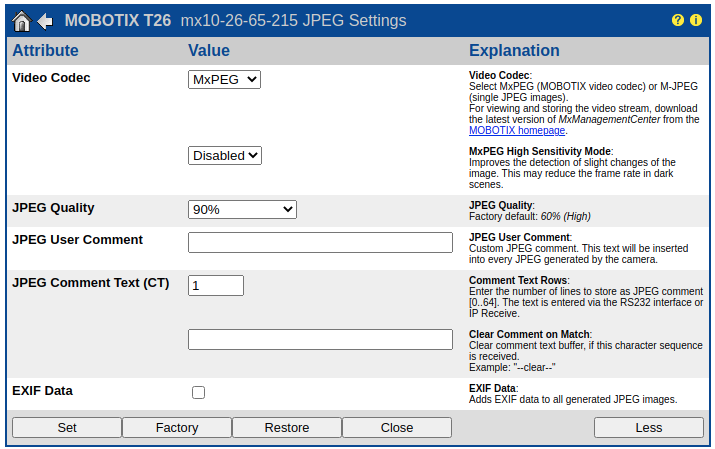Focus the Clear Comment on Match field

tap(320, 340)
